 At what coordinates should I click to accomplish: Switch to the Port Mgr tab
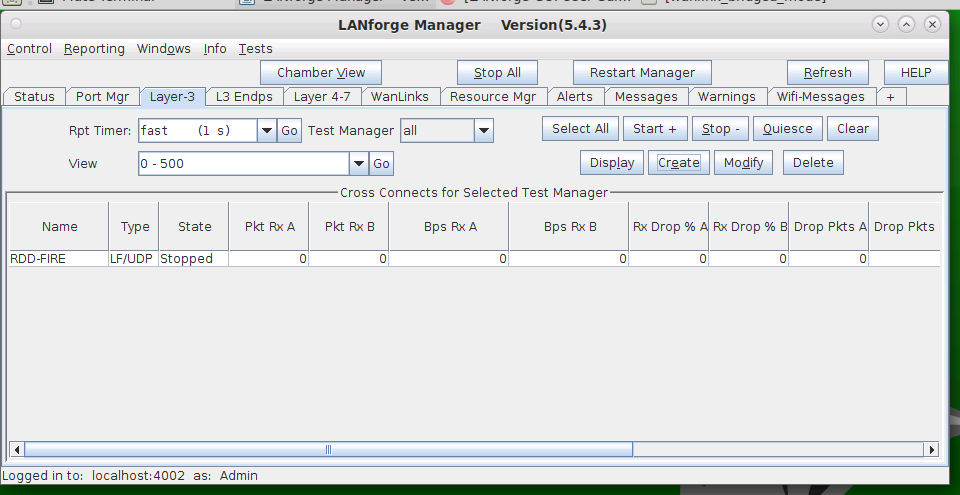[x=102, y=97]
